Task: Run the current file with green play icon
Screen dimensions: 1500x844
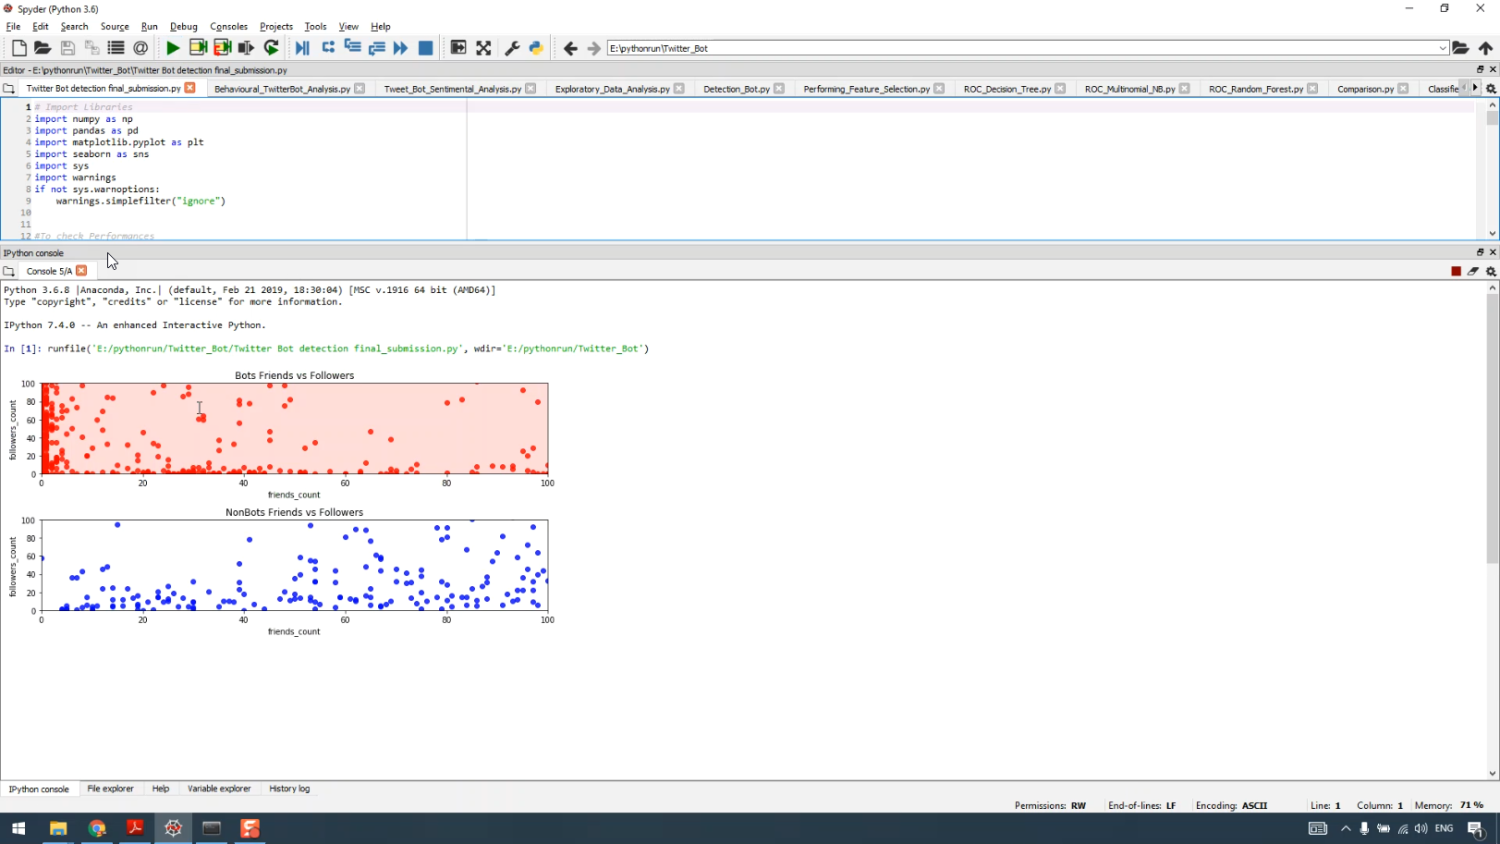Action: click(173, 48)
